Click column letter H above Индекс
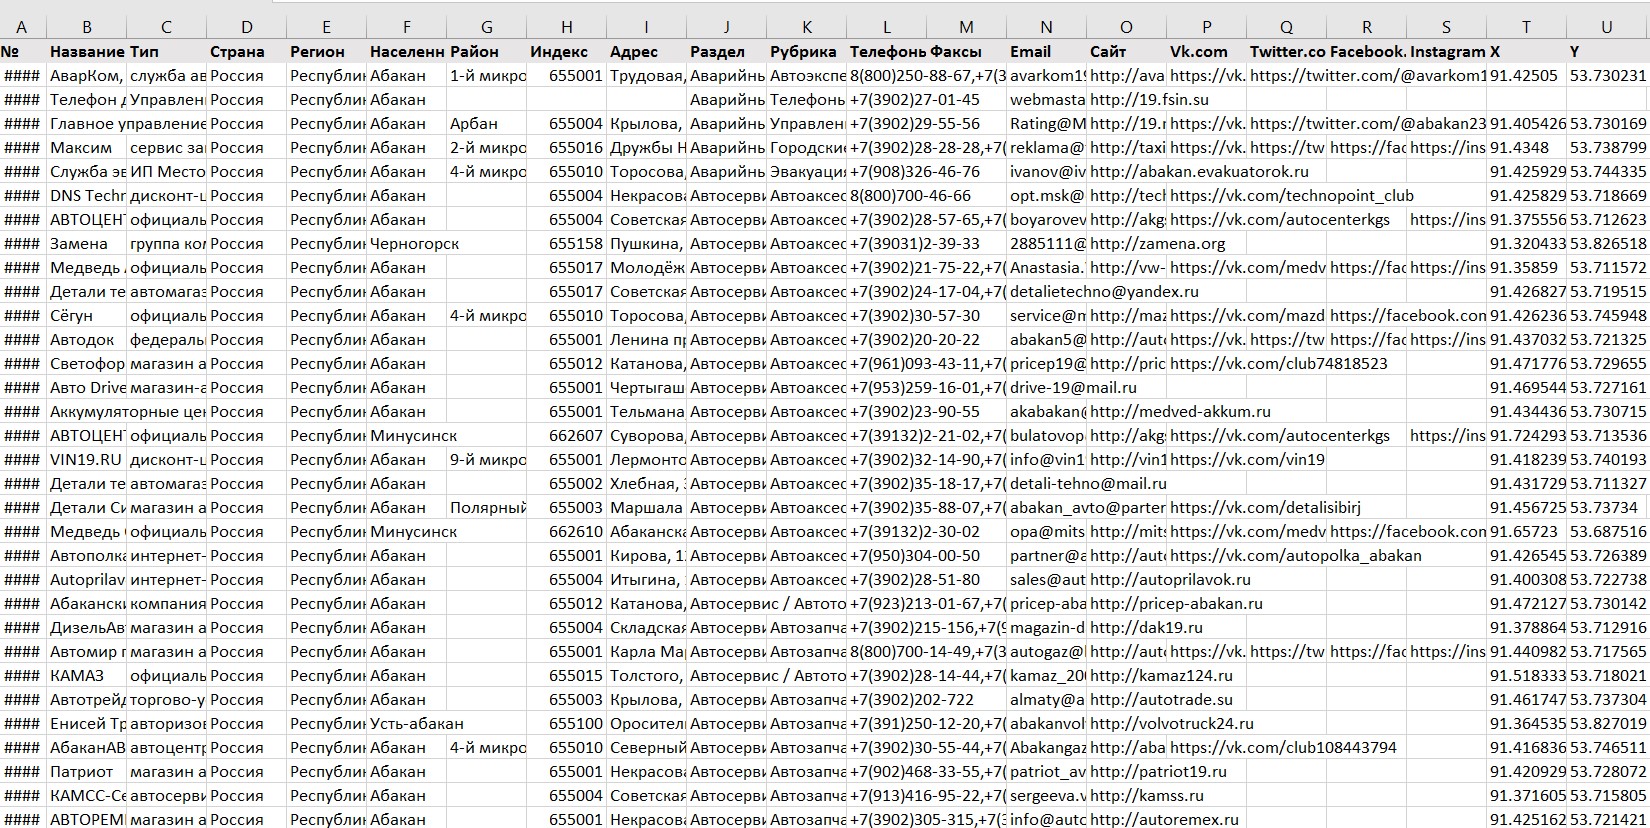This screenshot has width=1650, height=828. (x=566, y=28)
